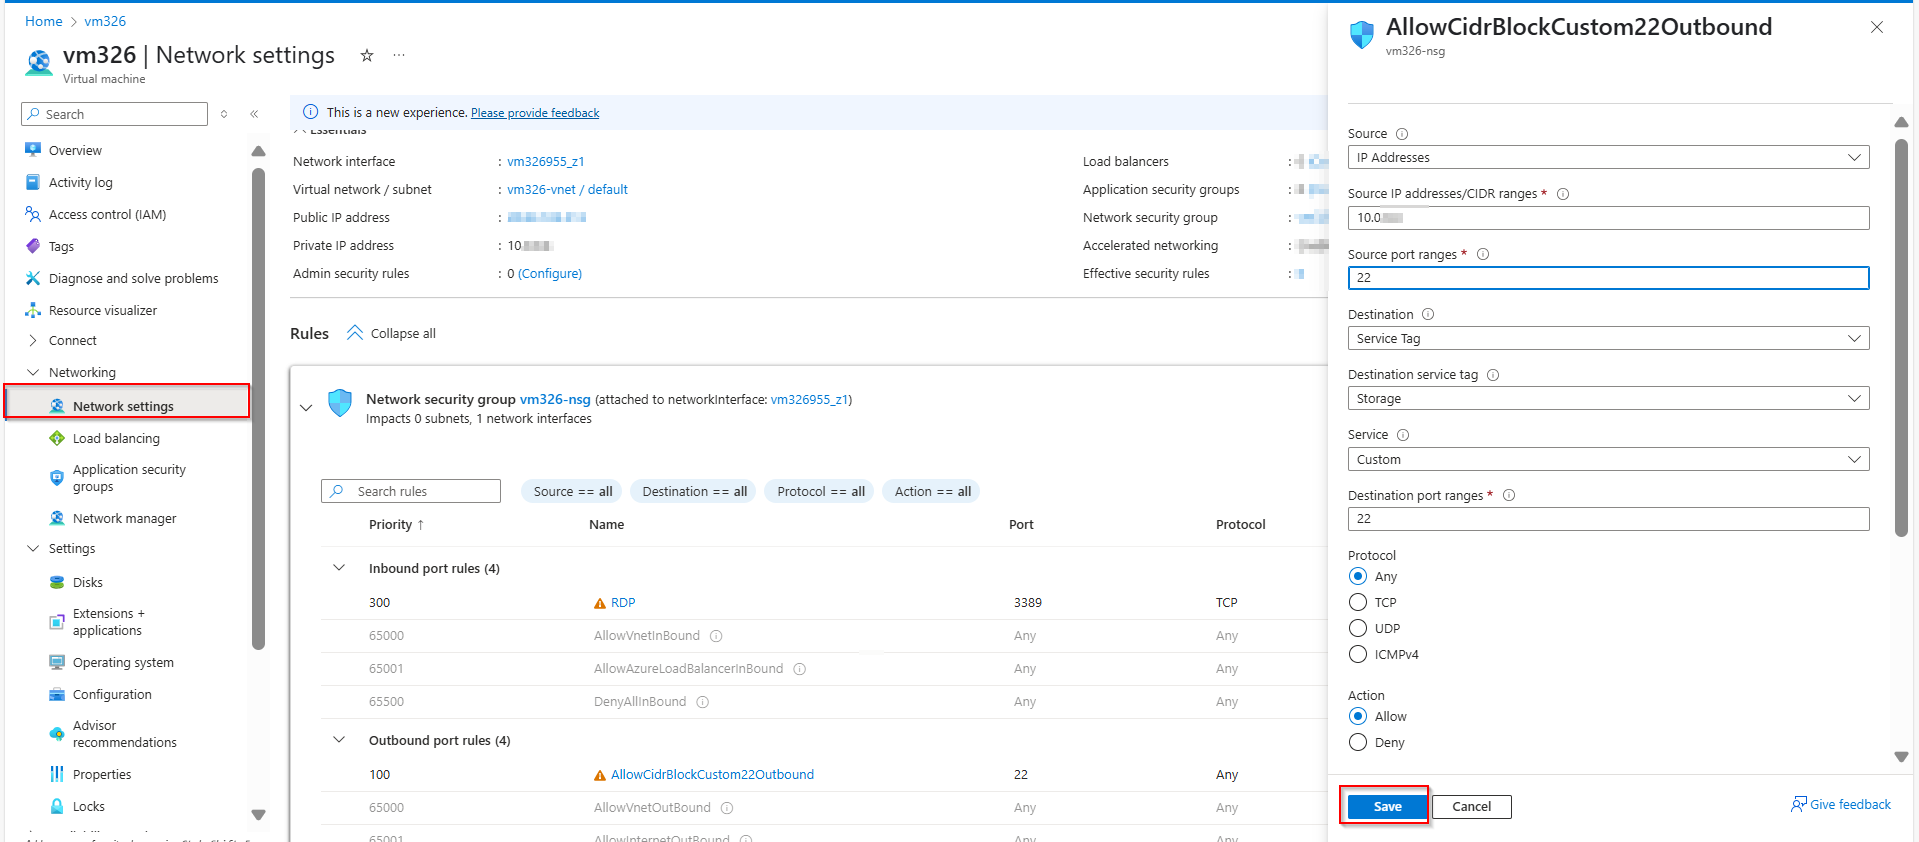Click info icon next to DenyAllInBound
The image size is (1919, 842).
point(703,702)
